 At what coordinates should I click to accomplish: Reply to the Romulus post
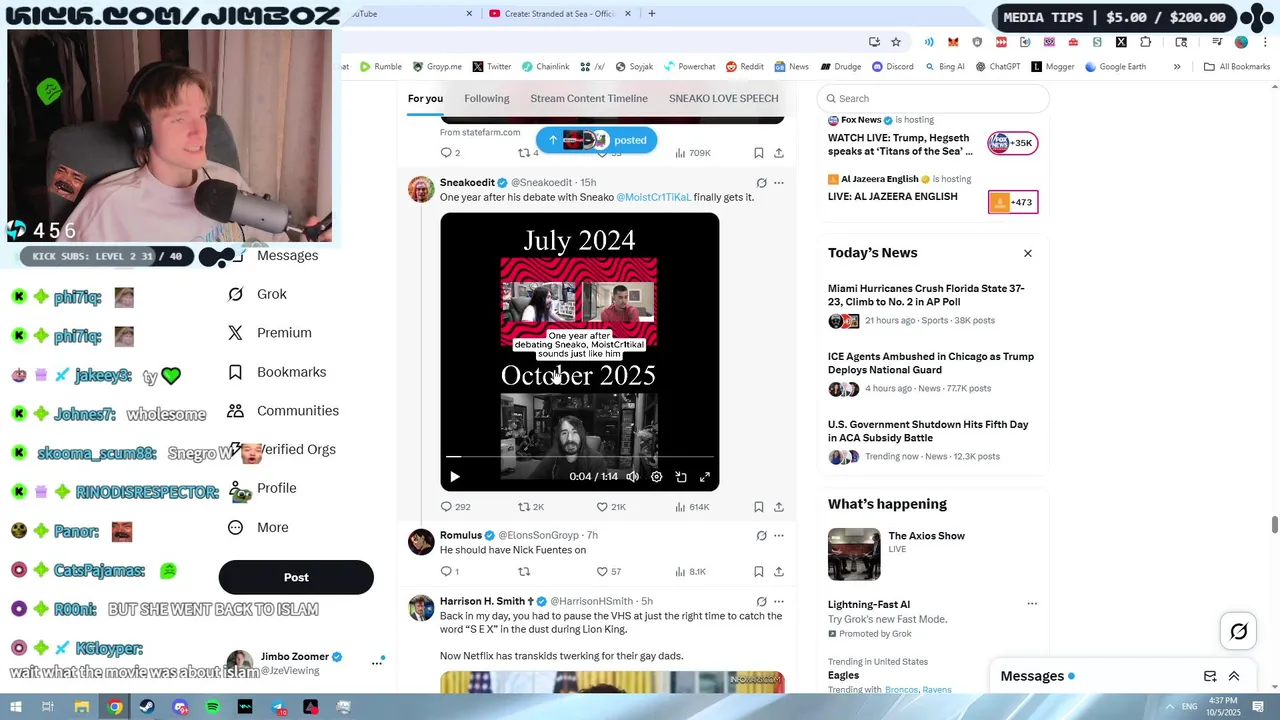[x=450, y=572]
